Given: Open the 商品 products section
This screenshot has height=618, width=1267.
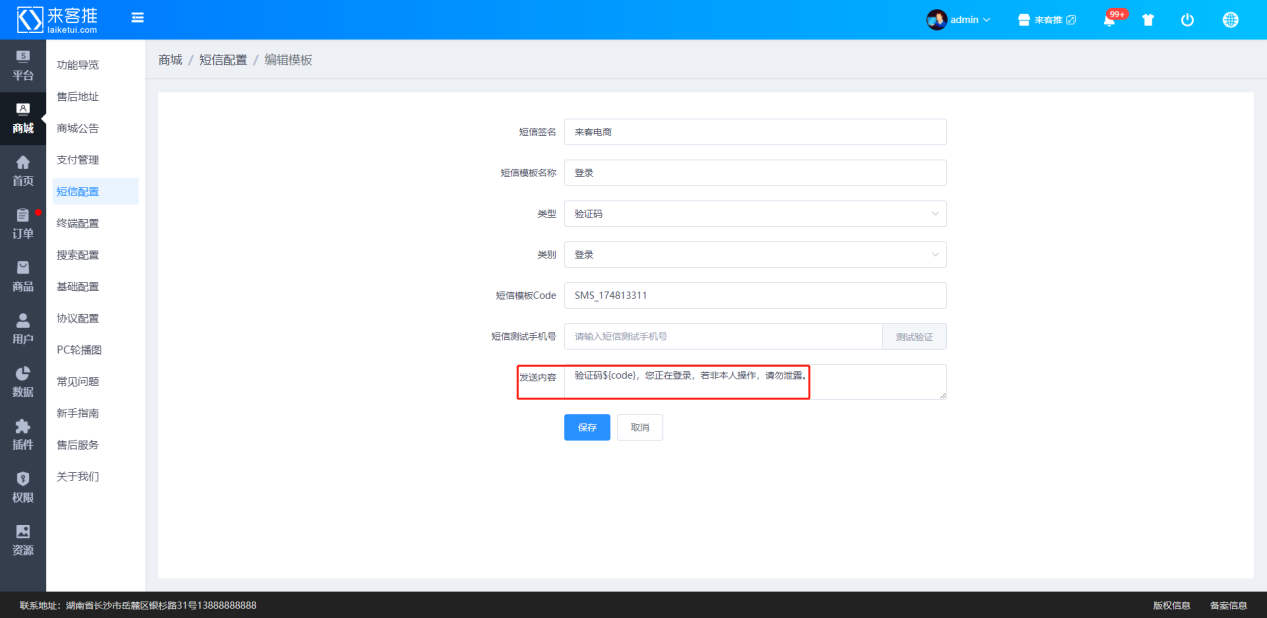Looking at the screenshot, I should pos(23,277).
